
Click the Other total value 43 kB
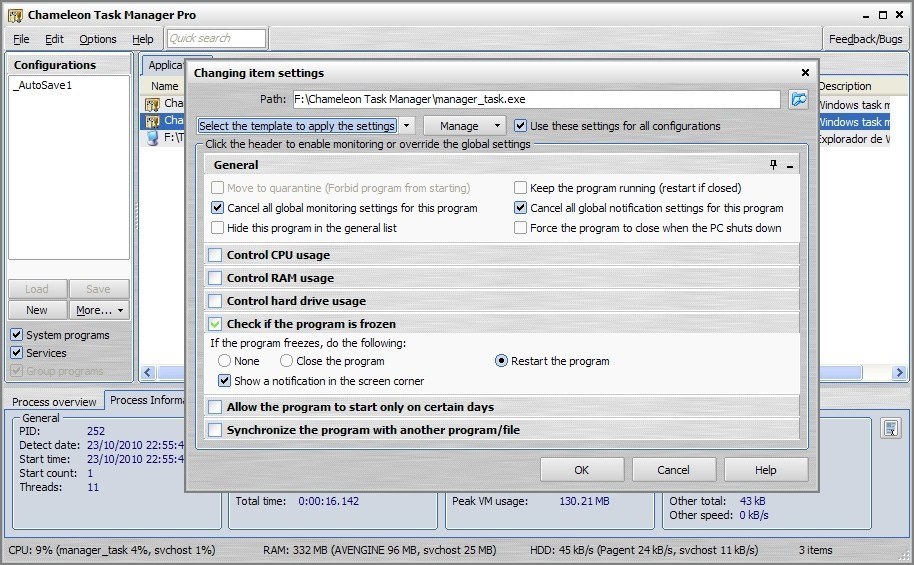pyautogui.click(x=752, y=501)
